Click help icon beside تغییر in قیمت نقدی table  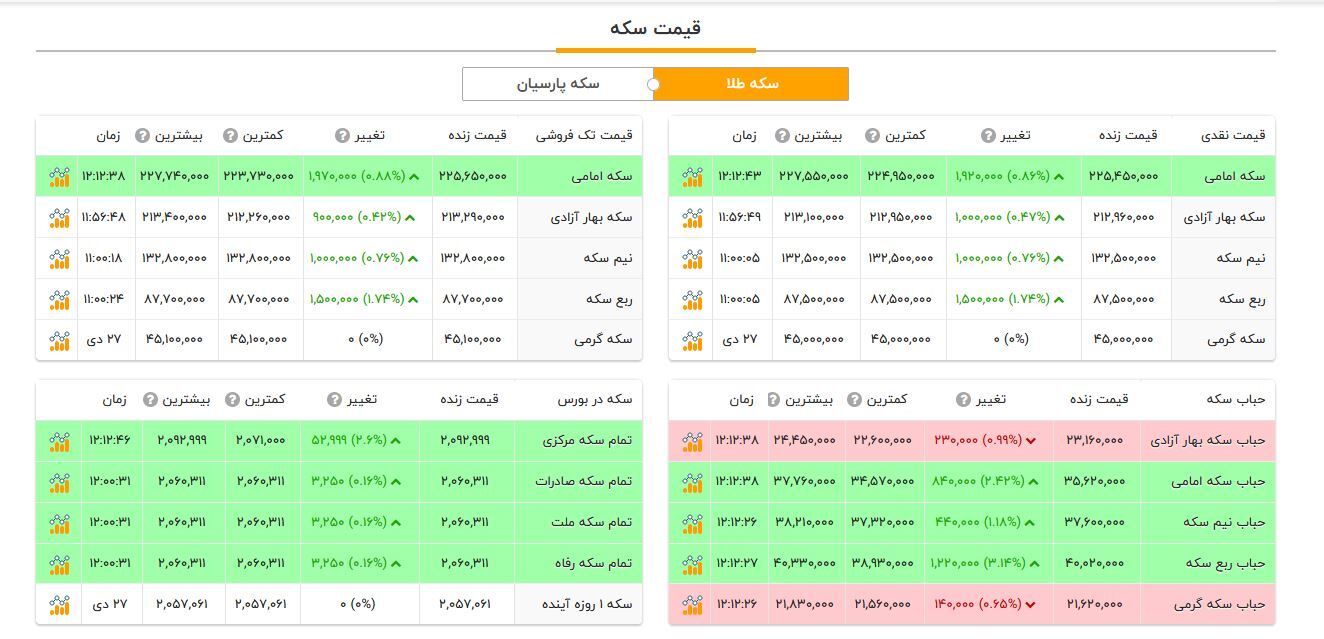[988, 136]
